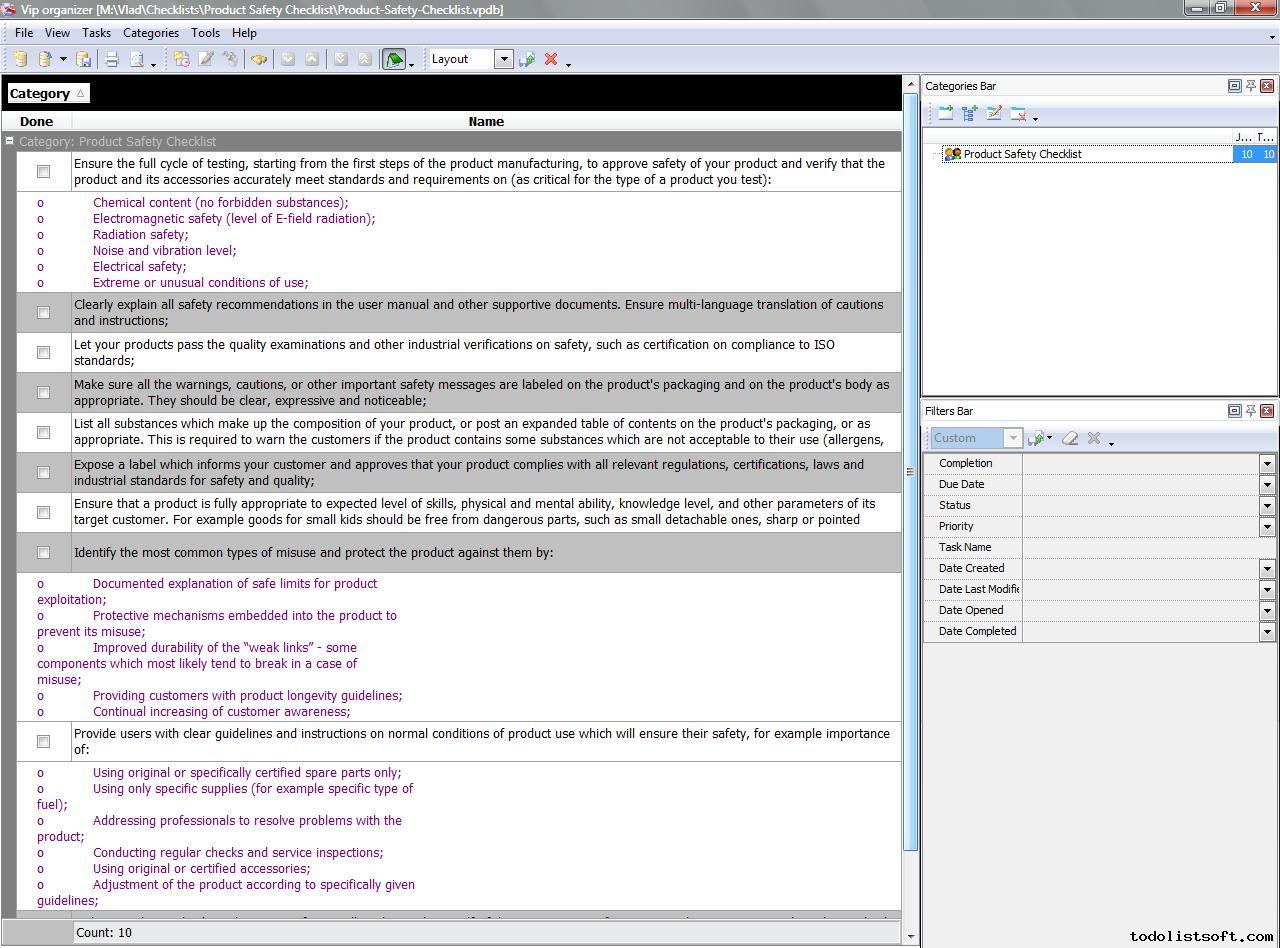The width and height of the screenshot is (1280, 948).
Task: Open the Layout dropdown in toolbar
Action: [504, 59]
